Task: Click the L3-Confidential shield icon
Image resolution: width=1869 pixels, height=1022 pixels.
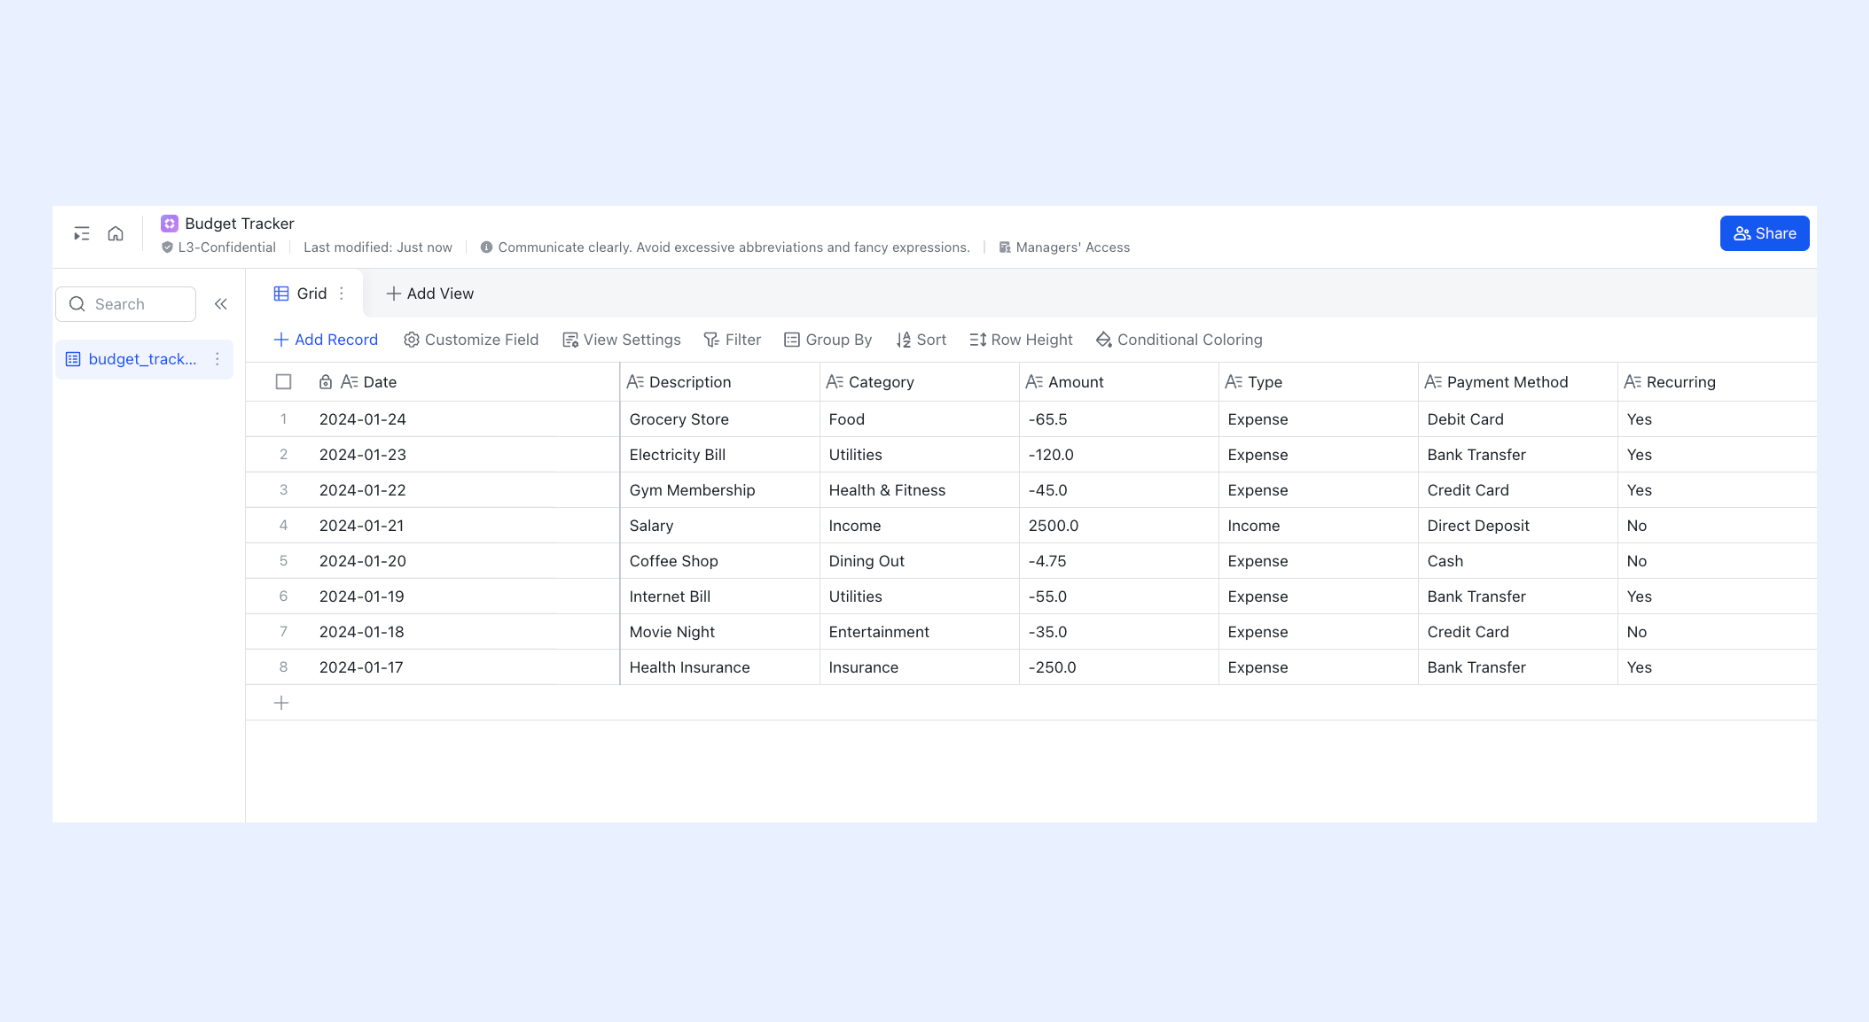Action: [167, 248]
